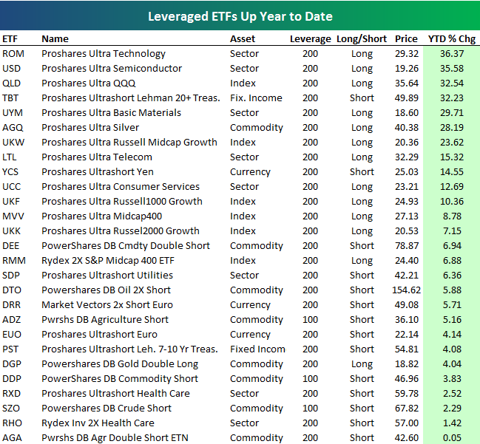Click the MVV ticker cell

click(13, 216)
